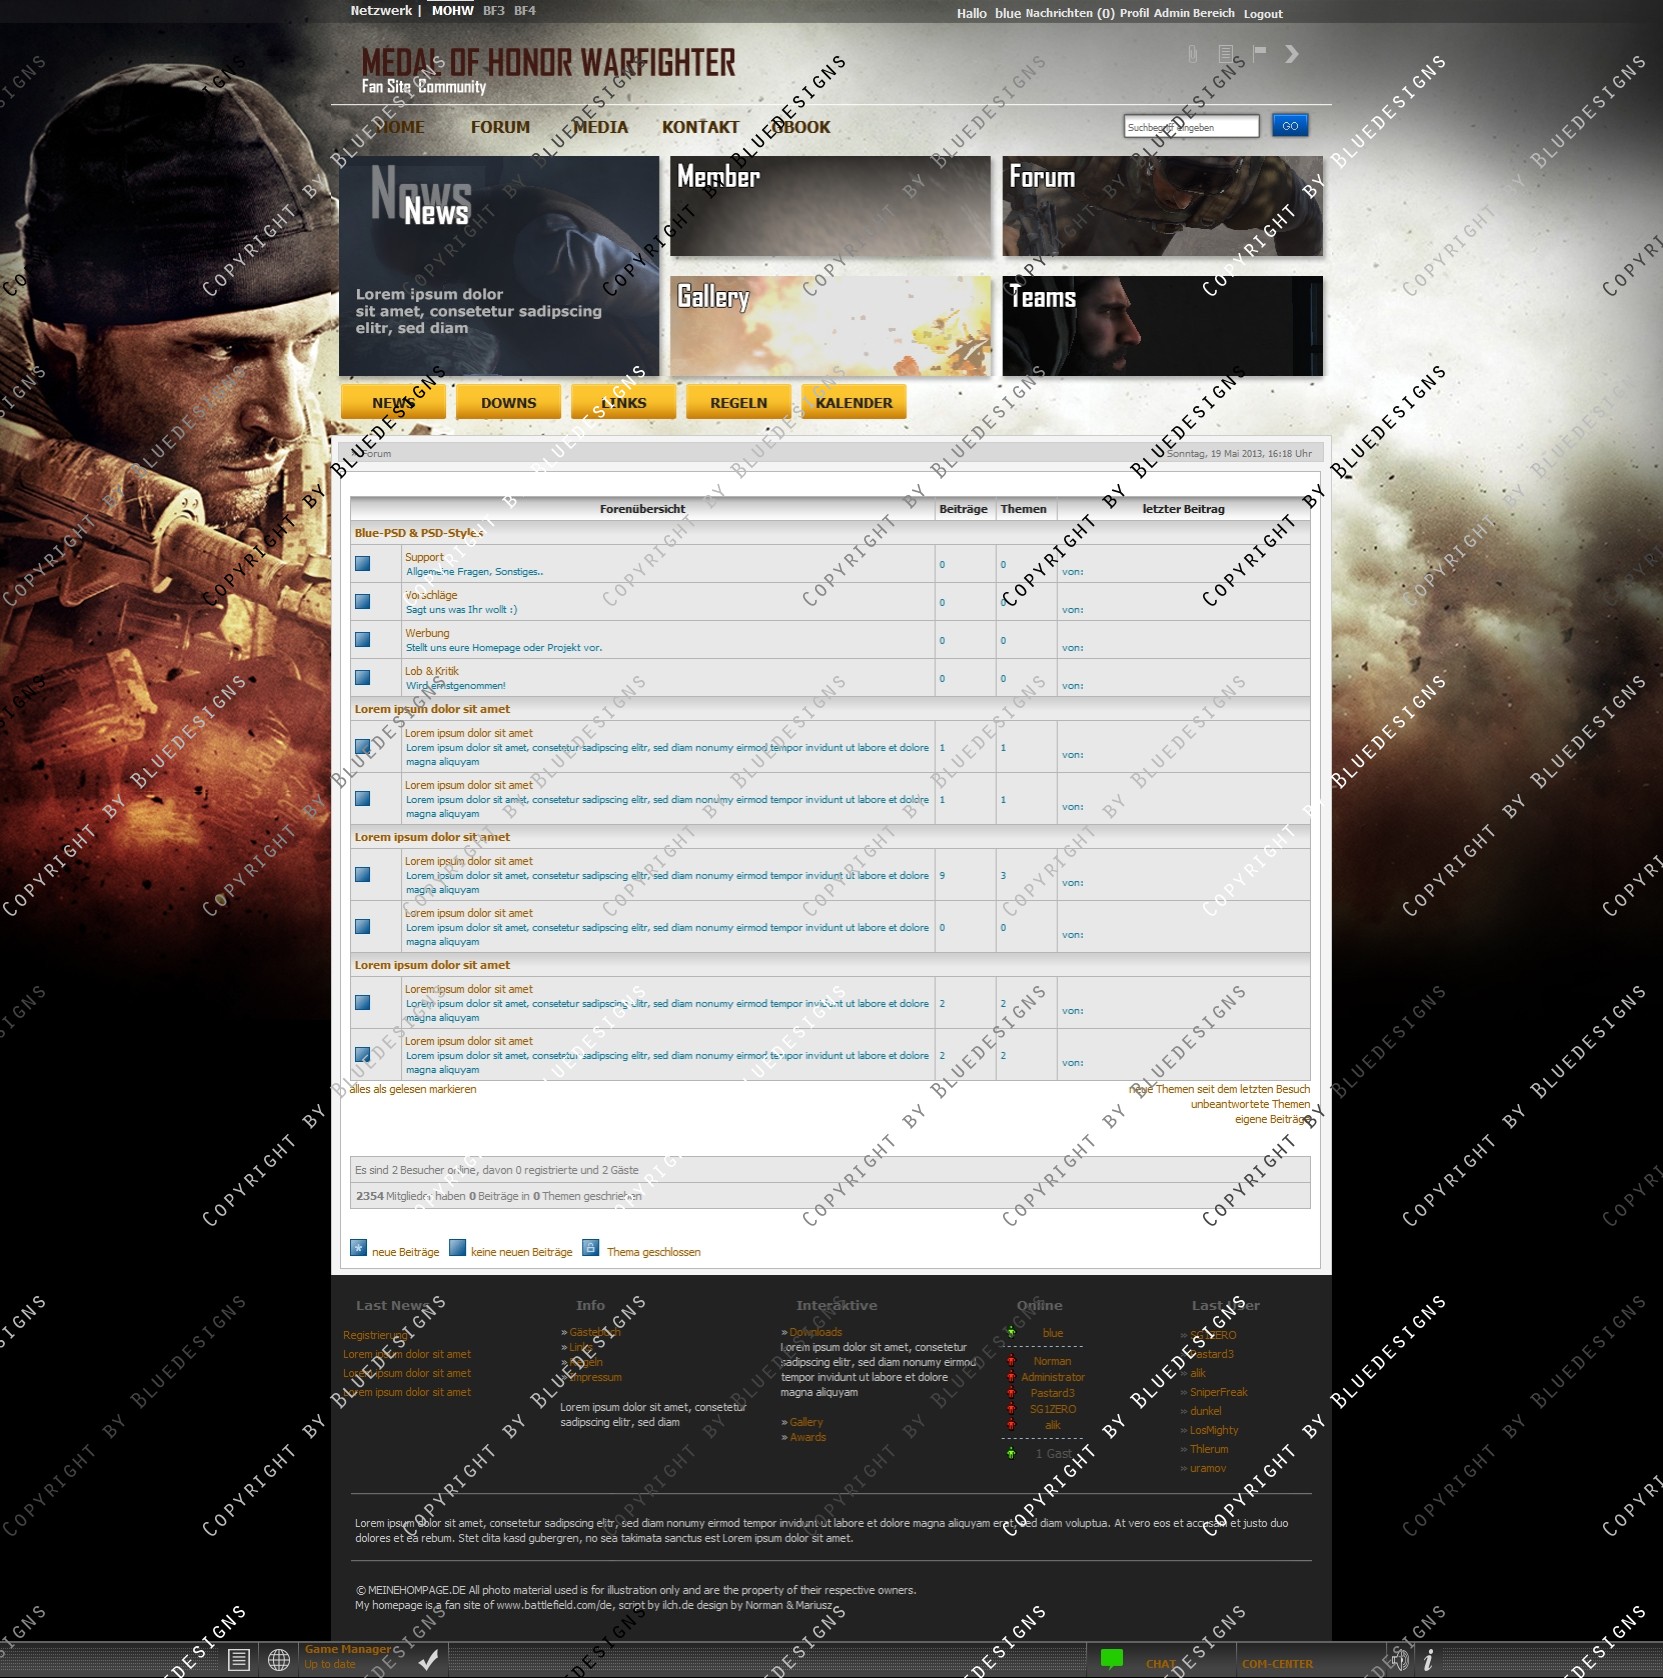The image size is (1663, 1678).
Task: Click the 'neue Beiträge' legend icon
Action: [x=358, y=1248]
